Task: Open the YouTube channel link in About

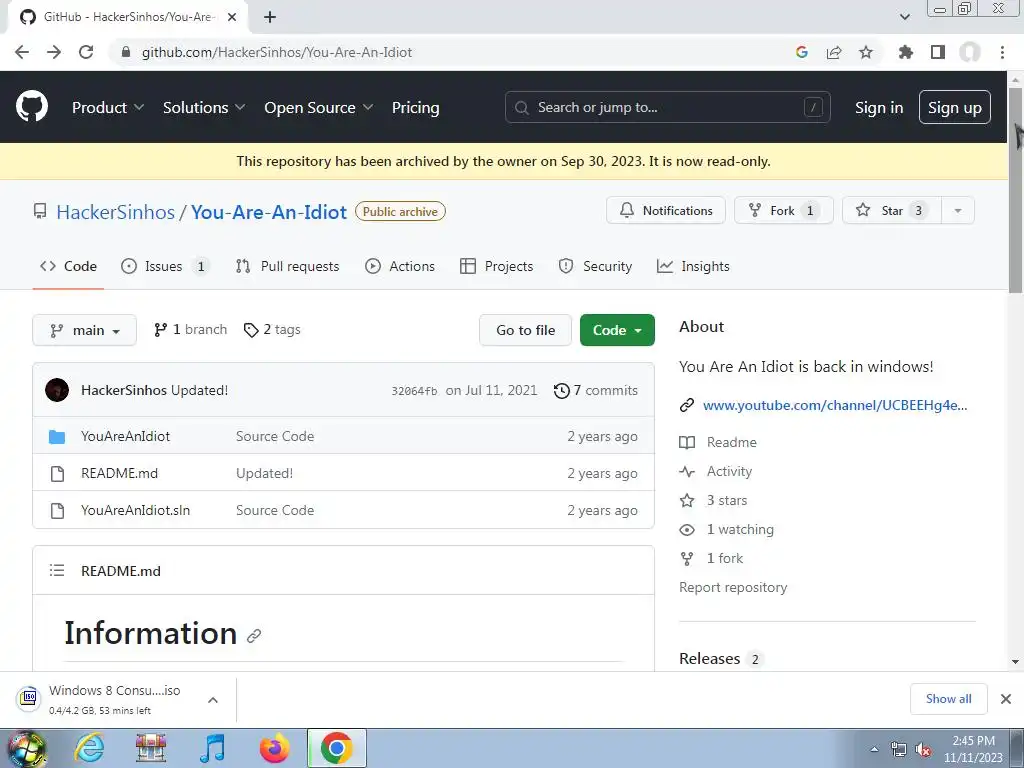Action: (x=835, y=405)
